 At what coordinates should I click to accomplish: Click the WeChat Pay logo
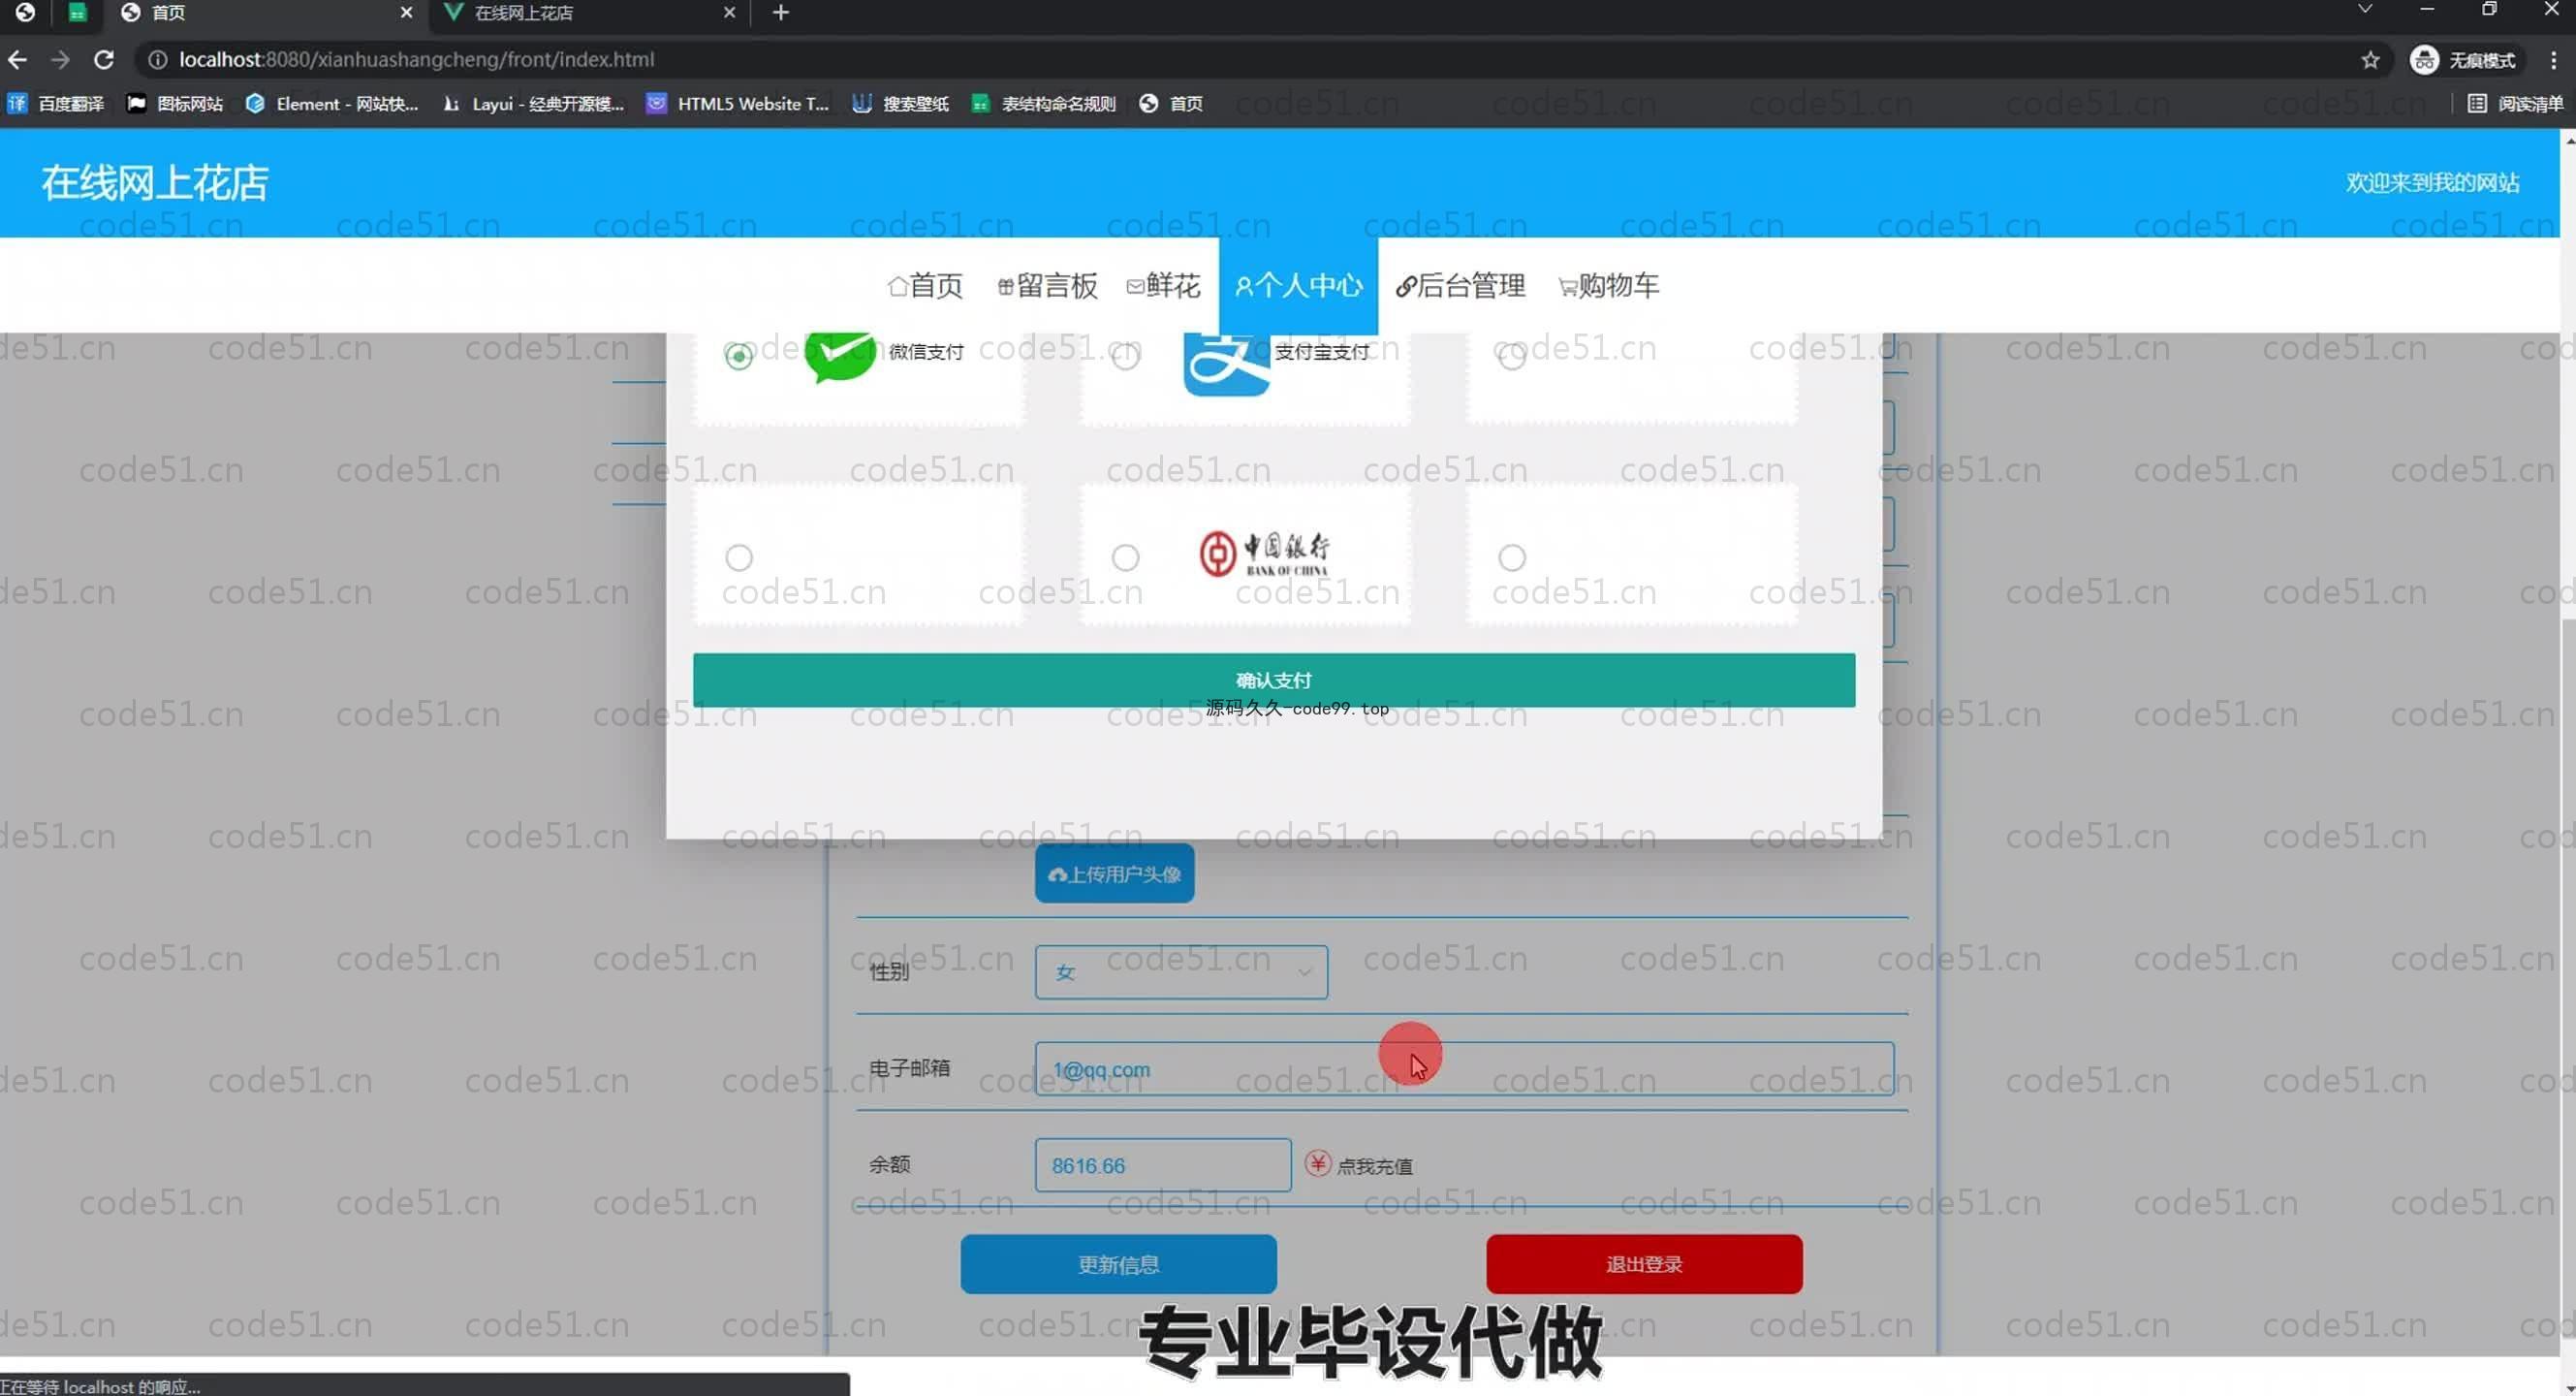pos(840,356)
